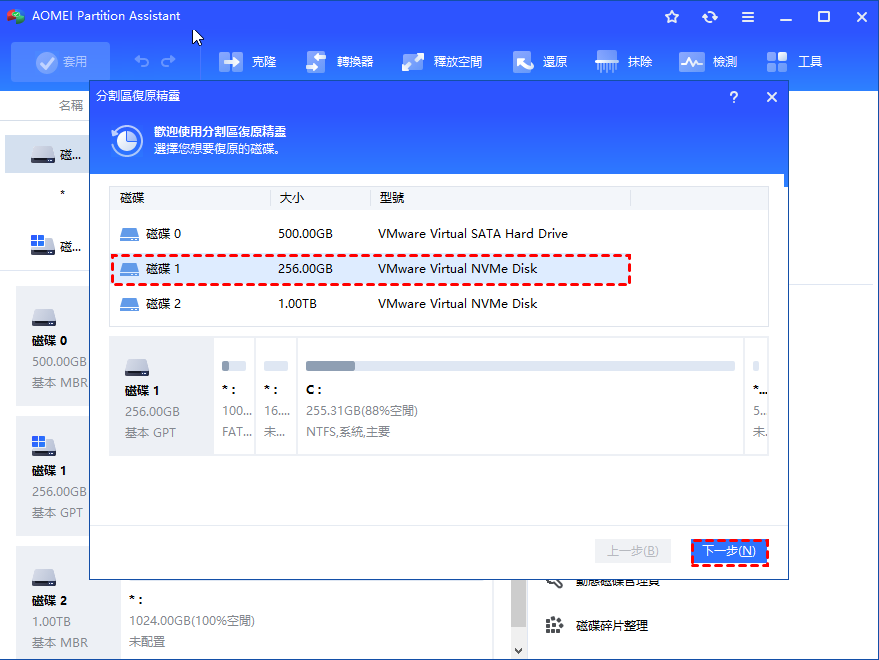Select 磁碟 0 row in disk list
Image resolution: width=879 pixels, height=660 pixels.
coord(438,234)
